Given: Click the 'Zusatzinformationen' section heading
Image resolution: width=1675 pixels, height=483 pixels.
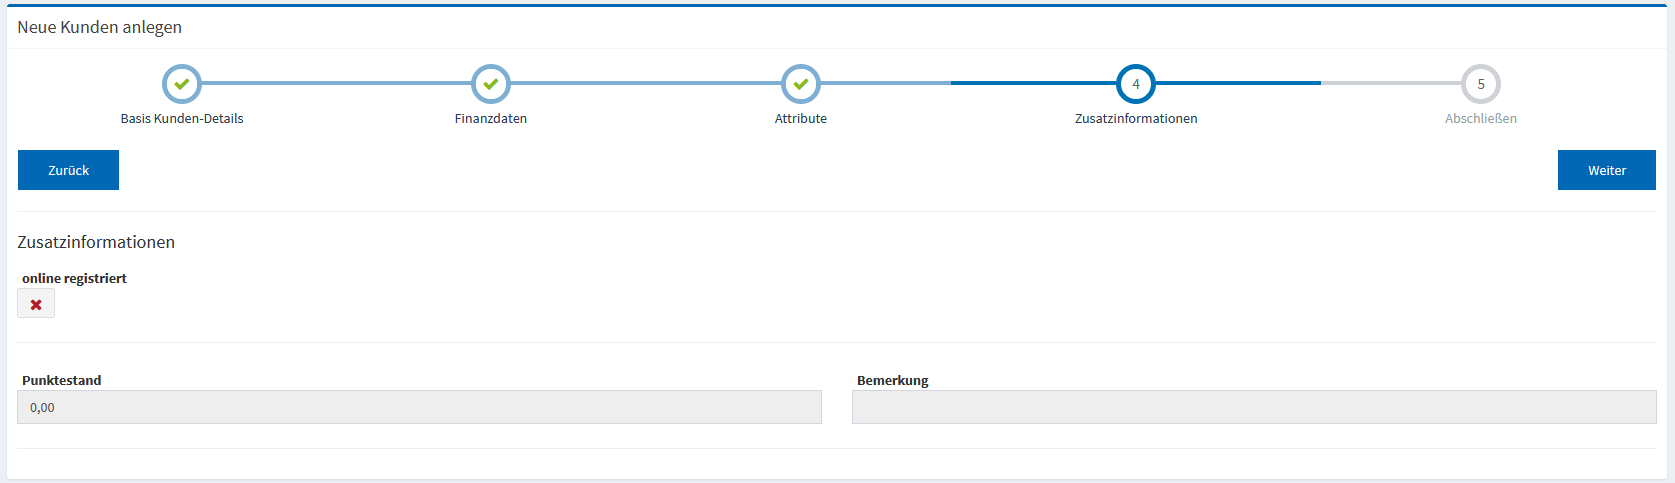Looking at the screenshot, I should tap(96, 242).
